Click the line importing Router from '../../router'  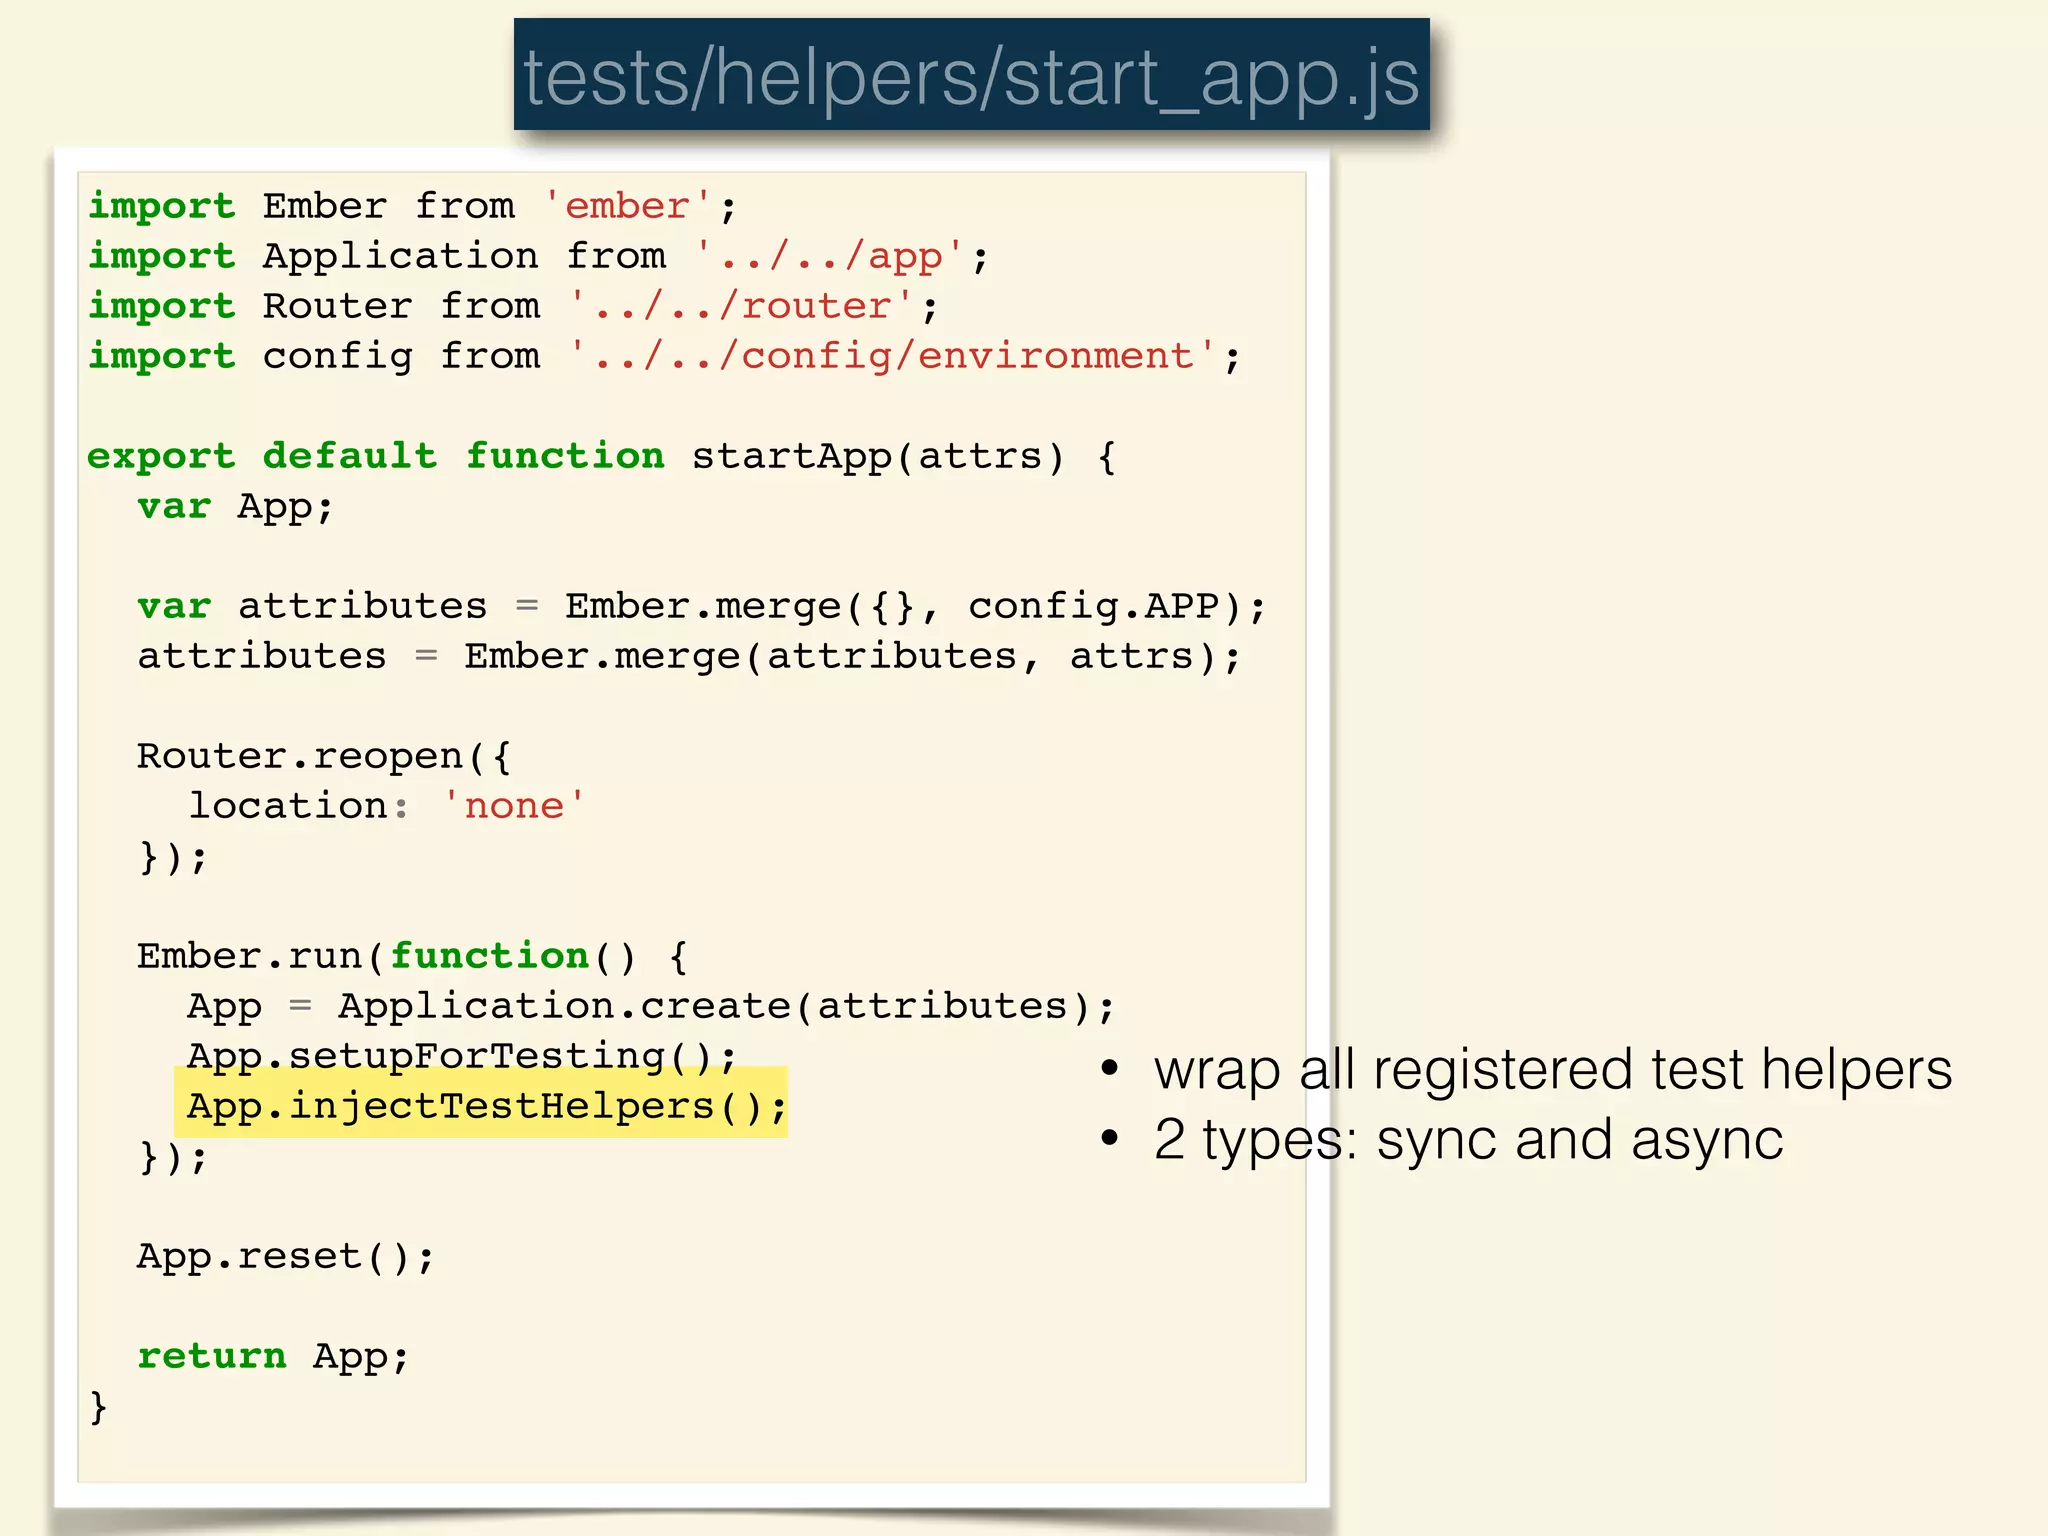tap(513, 306)
